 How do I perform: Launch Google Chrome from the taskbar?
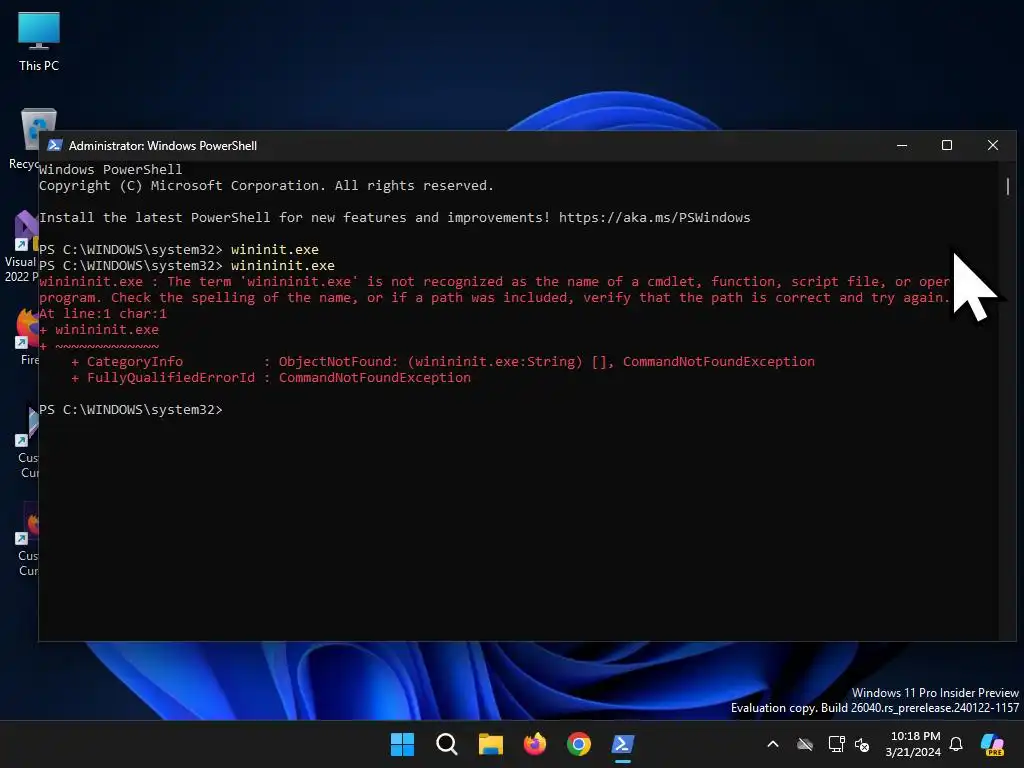(x=579, y=744)
